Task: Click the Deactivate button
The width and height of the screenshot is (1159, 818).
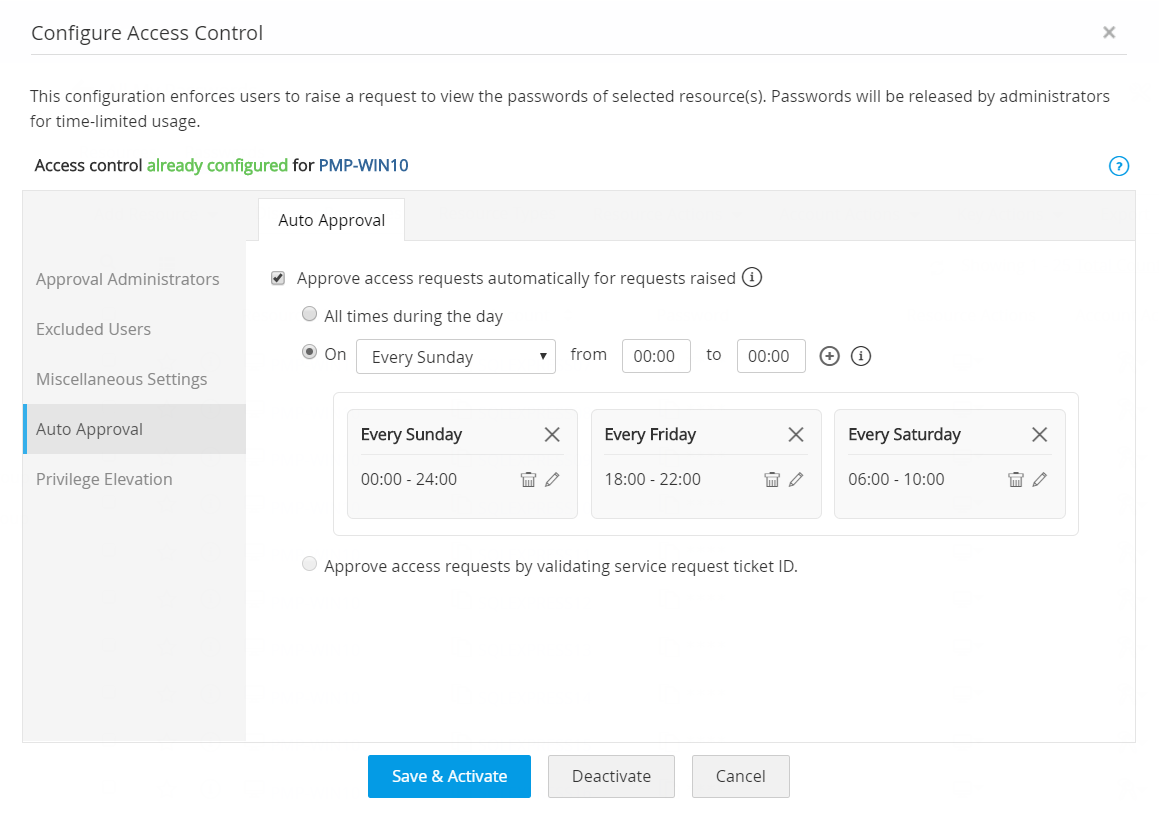Action: click(611, 776)
